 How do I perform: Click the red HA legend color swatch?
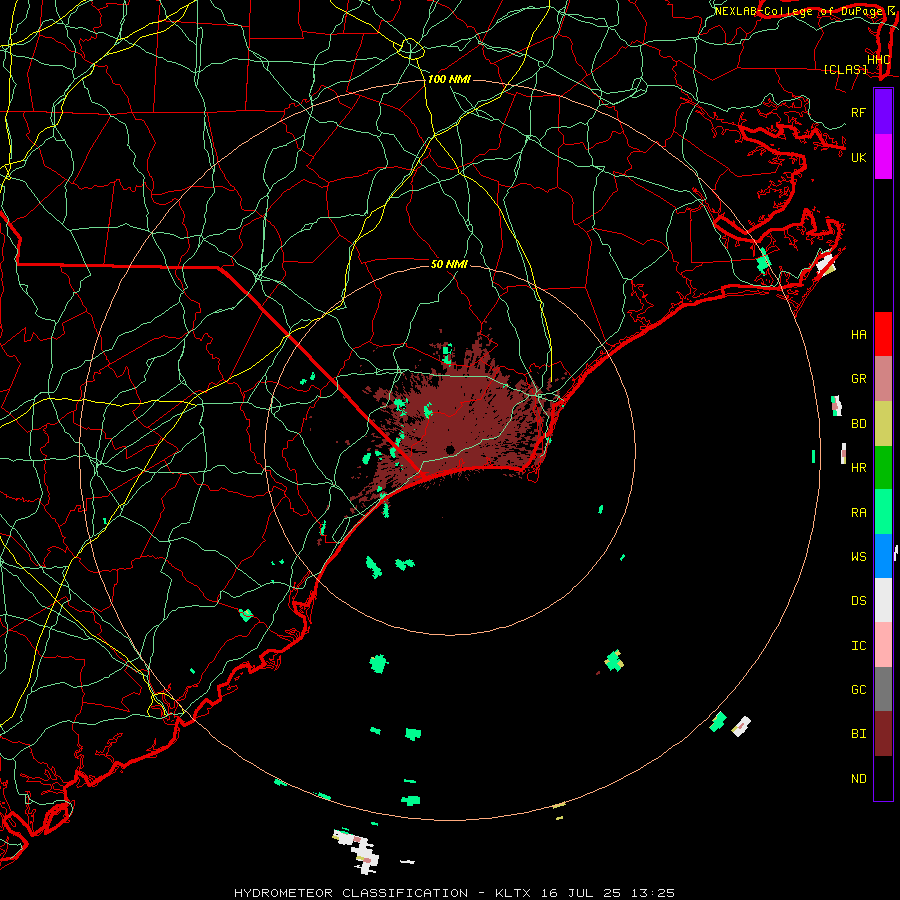[x=883, y=334]
